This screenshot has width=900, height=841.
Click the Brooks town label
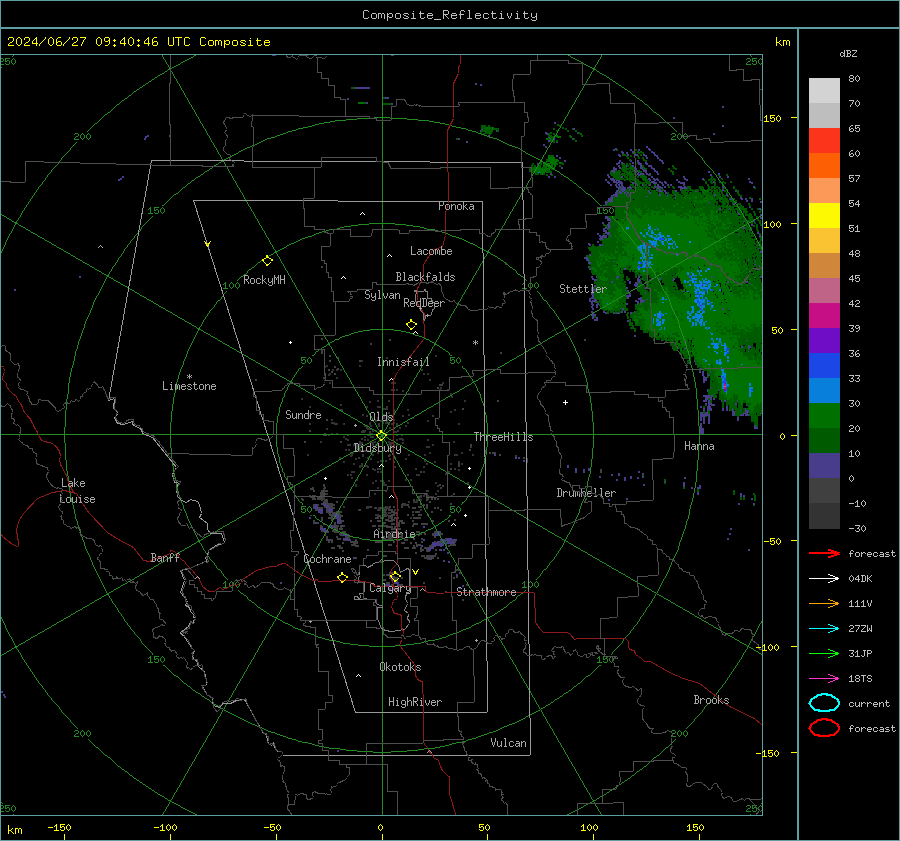click(711, 700)
